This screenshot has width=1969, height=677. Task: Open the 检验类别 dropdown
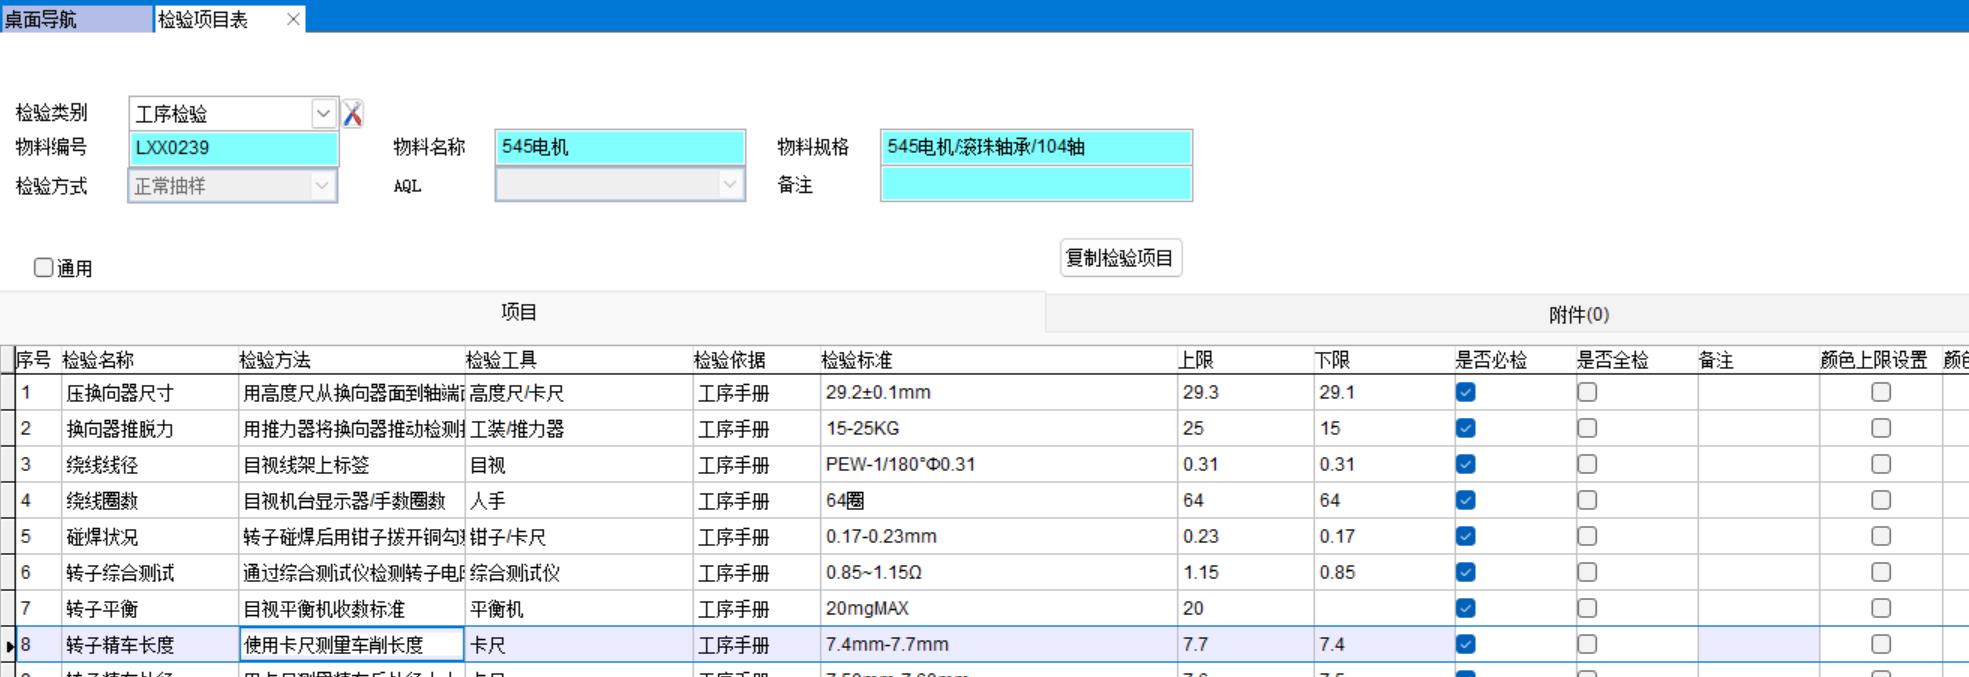point(323,114)
